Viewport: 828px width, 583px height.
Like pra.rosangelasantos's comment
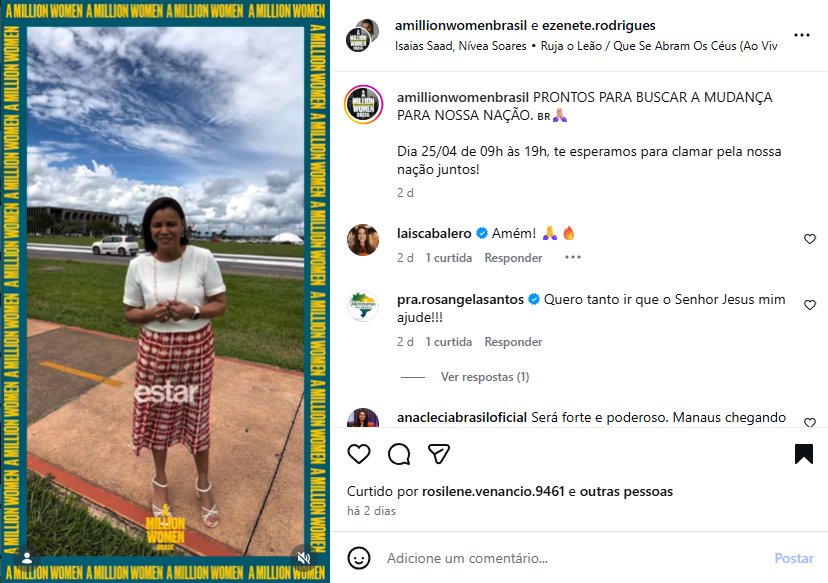tap(810, 305)
